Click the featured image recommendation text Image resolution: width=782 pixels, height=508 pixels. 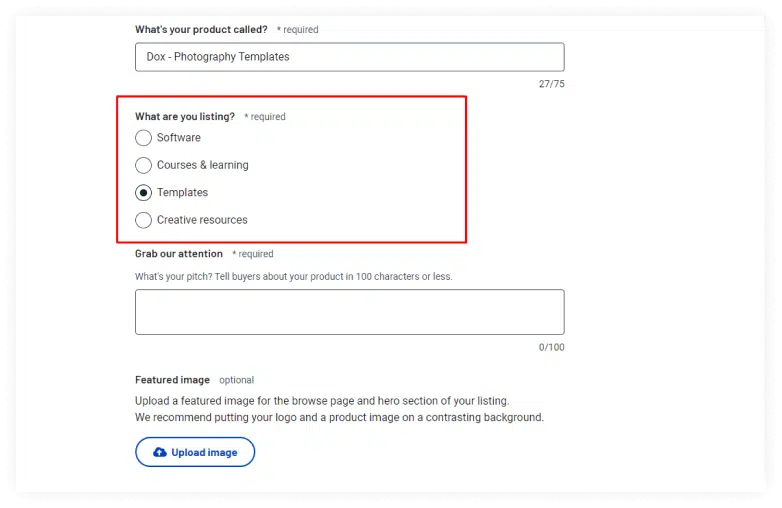click(x=339, y=417)
